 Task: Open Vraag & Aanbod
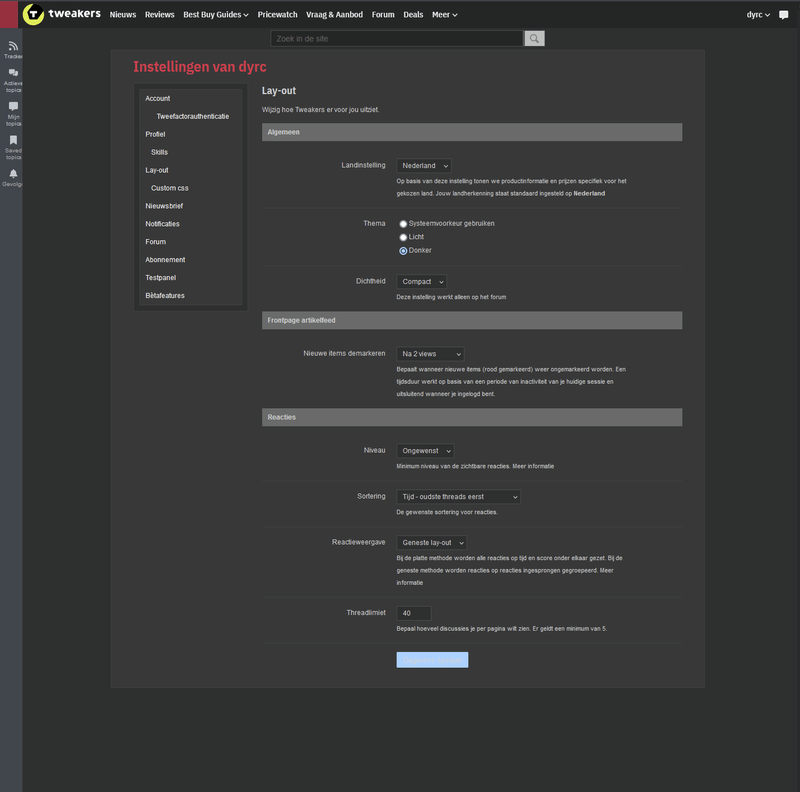point(335,15)
